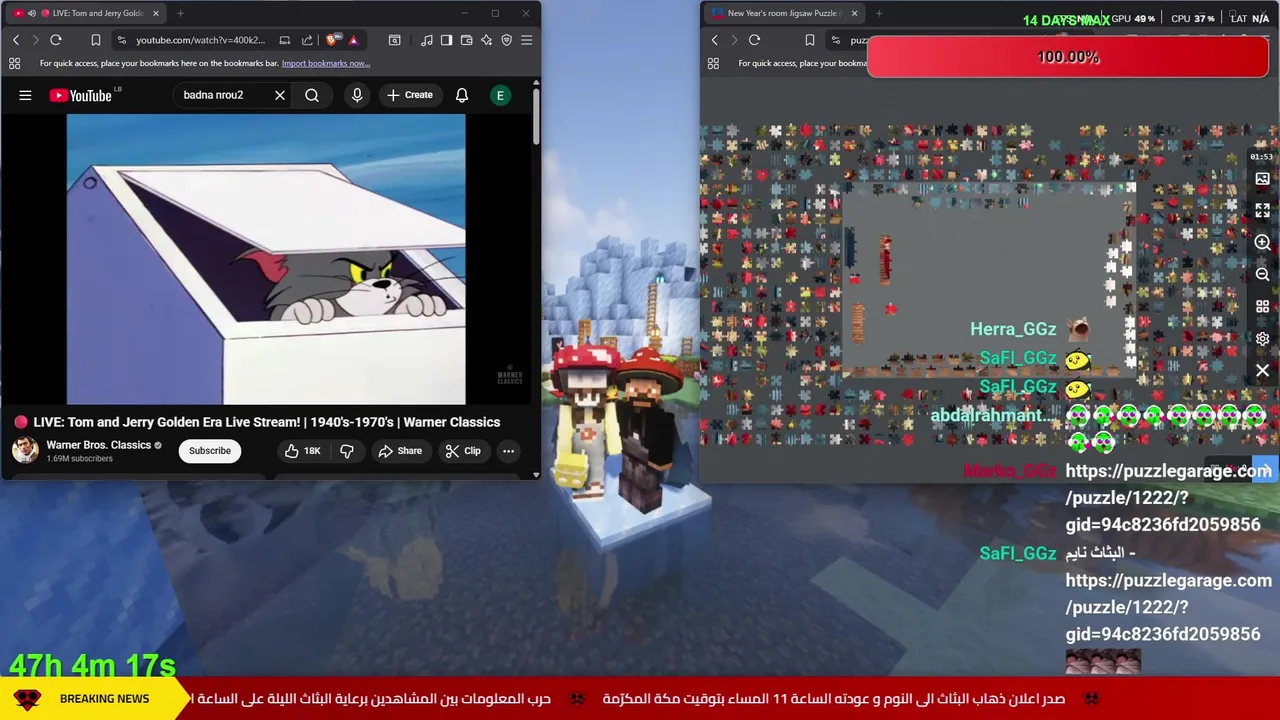Viewport: 1280px width, 720px height.
Task: Close the Jigsaw Puzzle tab
Action: point(853,13)
